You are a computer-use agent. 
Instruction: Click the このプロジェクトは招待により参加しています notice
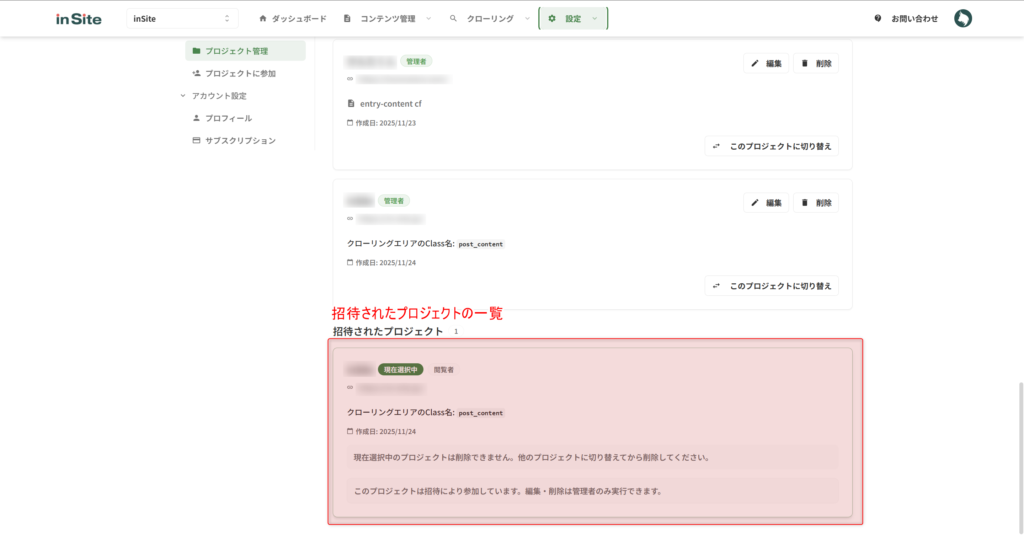[592, 491]
